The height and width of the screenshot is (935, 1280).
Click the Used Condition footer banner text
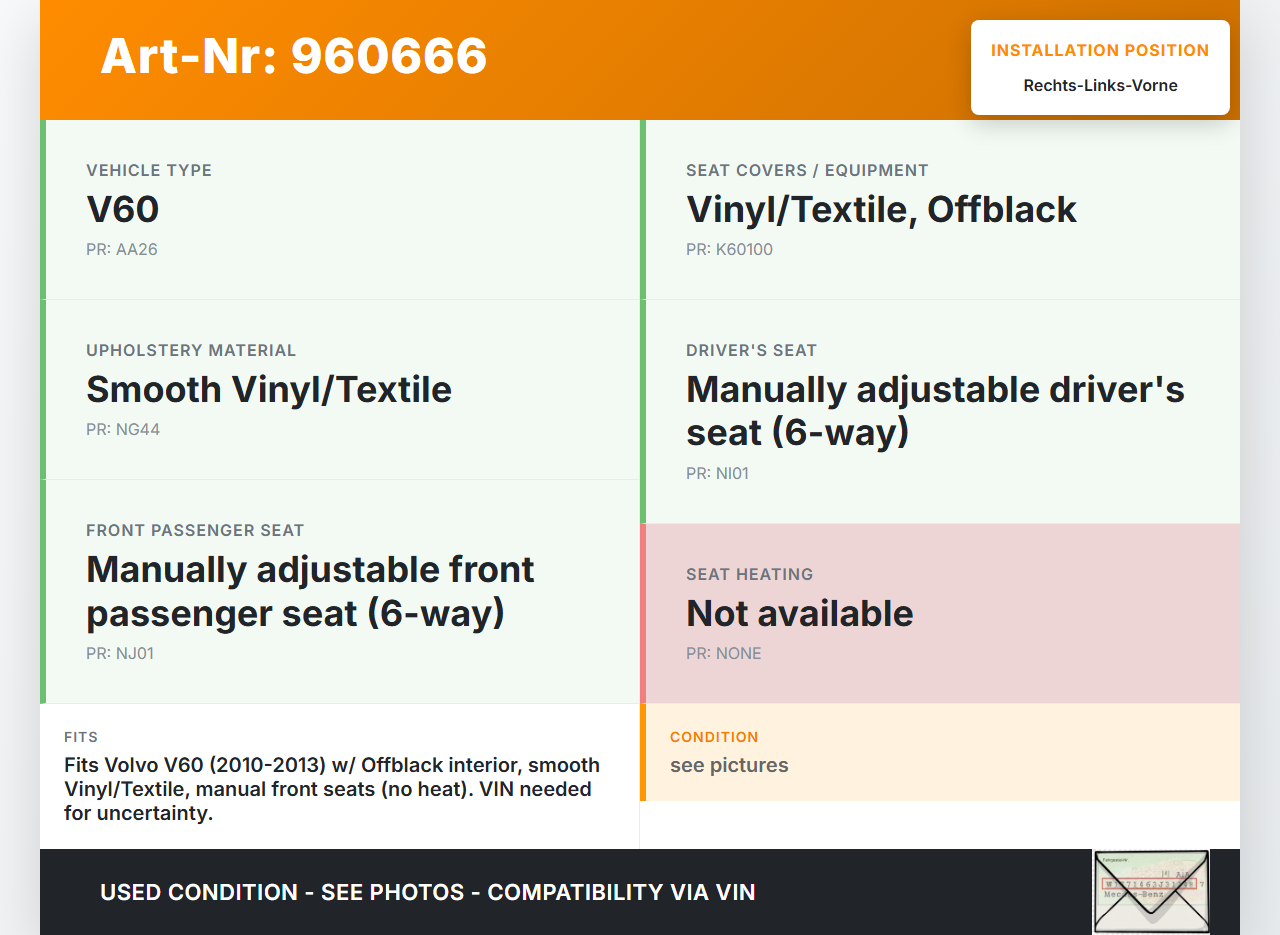pos(427,892)
